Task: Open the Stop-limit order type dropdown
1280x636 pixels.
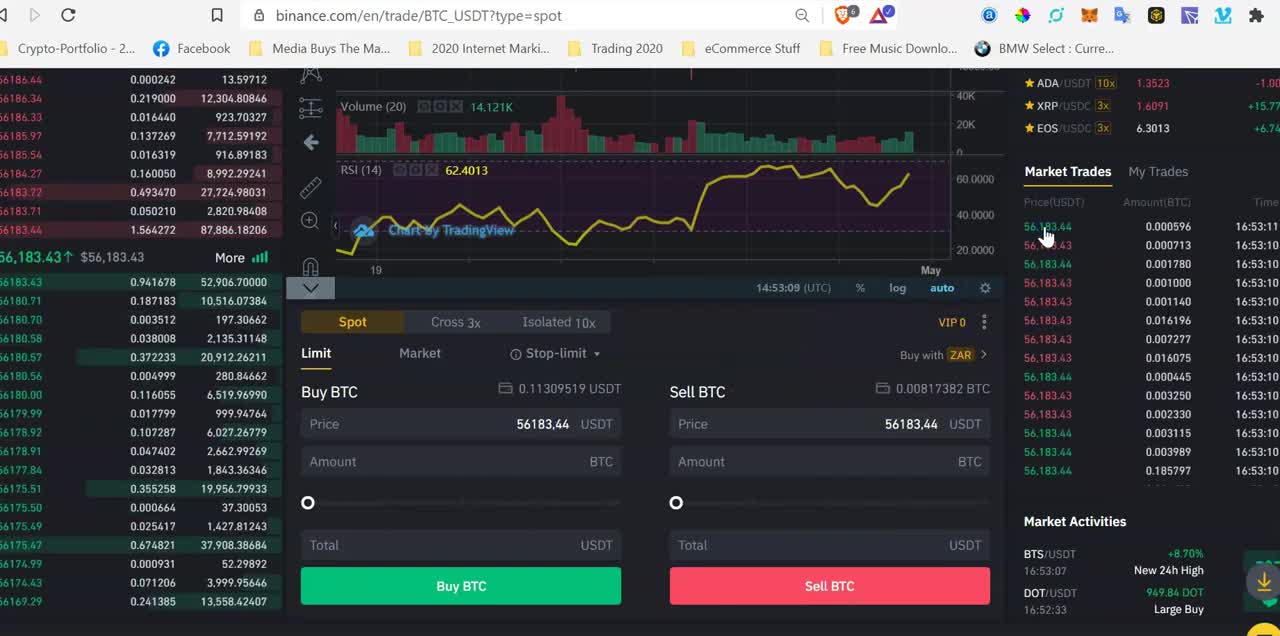Action: (555, 354)
